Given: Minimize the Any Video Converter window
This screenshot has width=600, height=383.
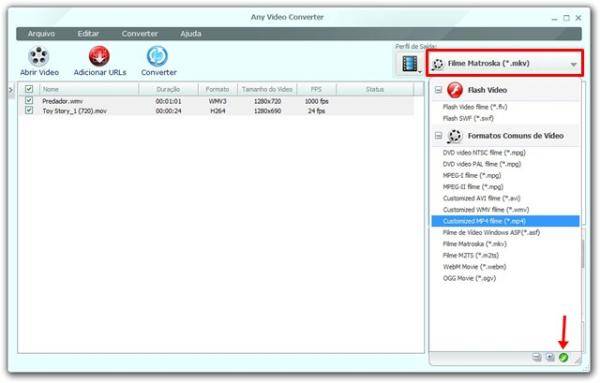Looking at the screenshot, I should [x=554, y=18].
